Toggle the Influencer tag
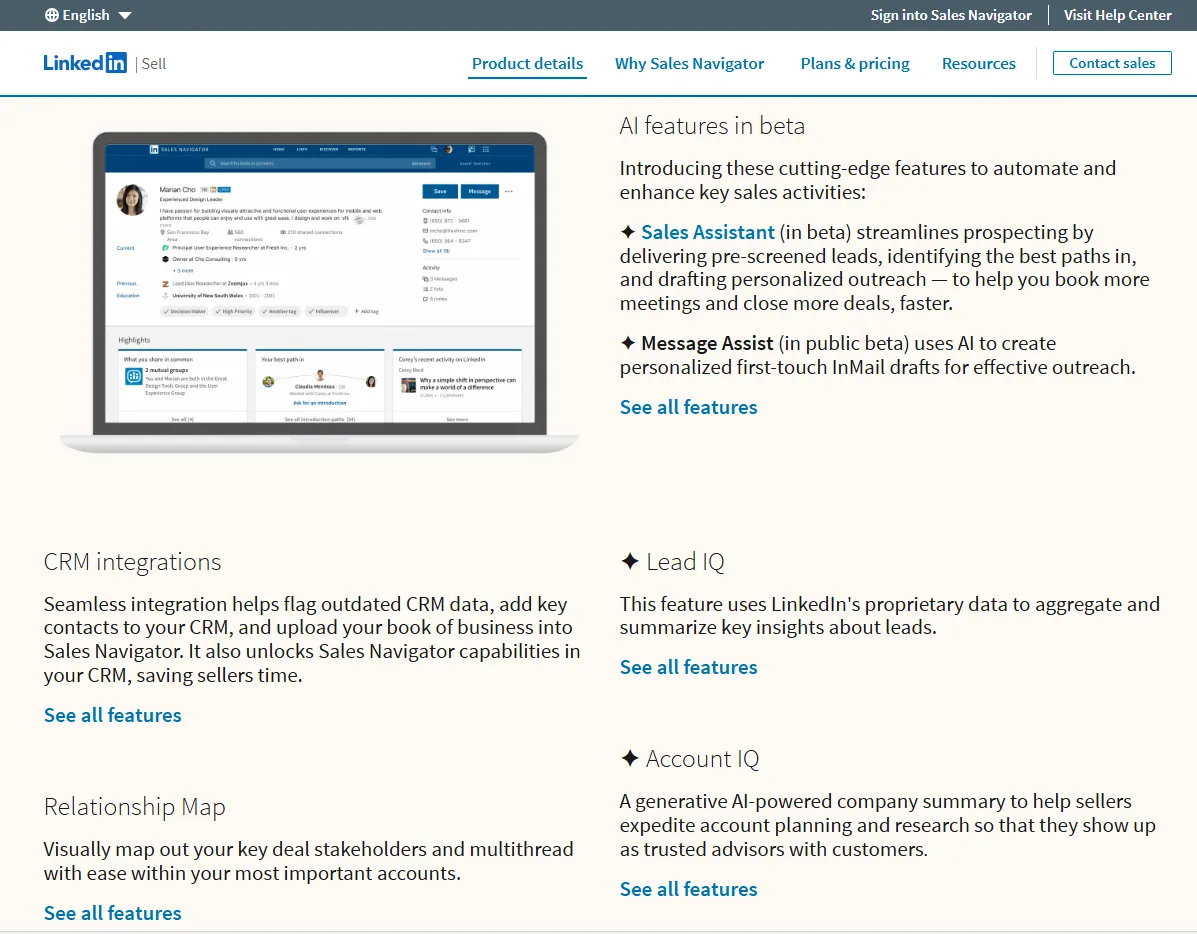Image resolution: width=1197 pixels, height=934 pixels. tap(326, 311)
